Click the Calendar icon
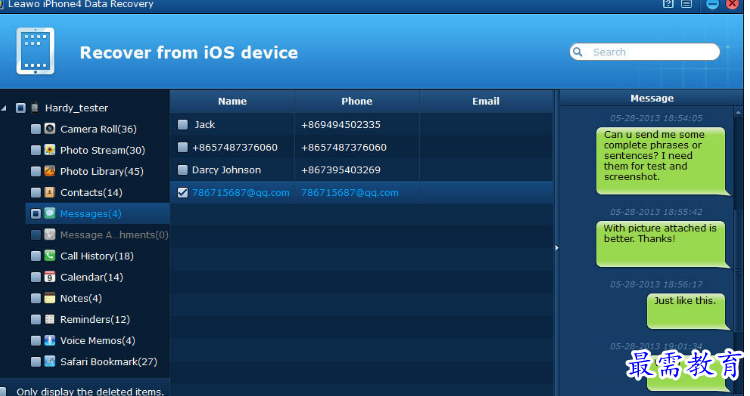Image resolution: width=750 pixels, height=396 pixels. (x=50, y=276)
